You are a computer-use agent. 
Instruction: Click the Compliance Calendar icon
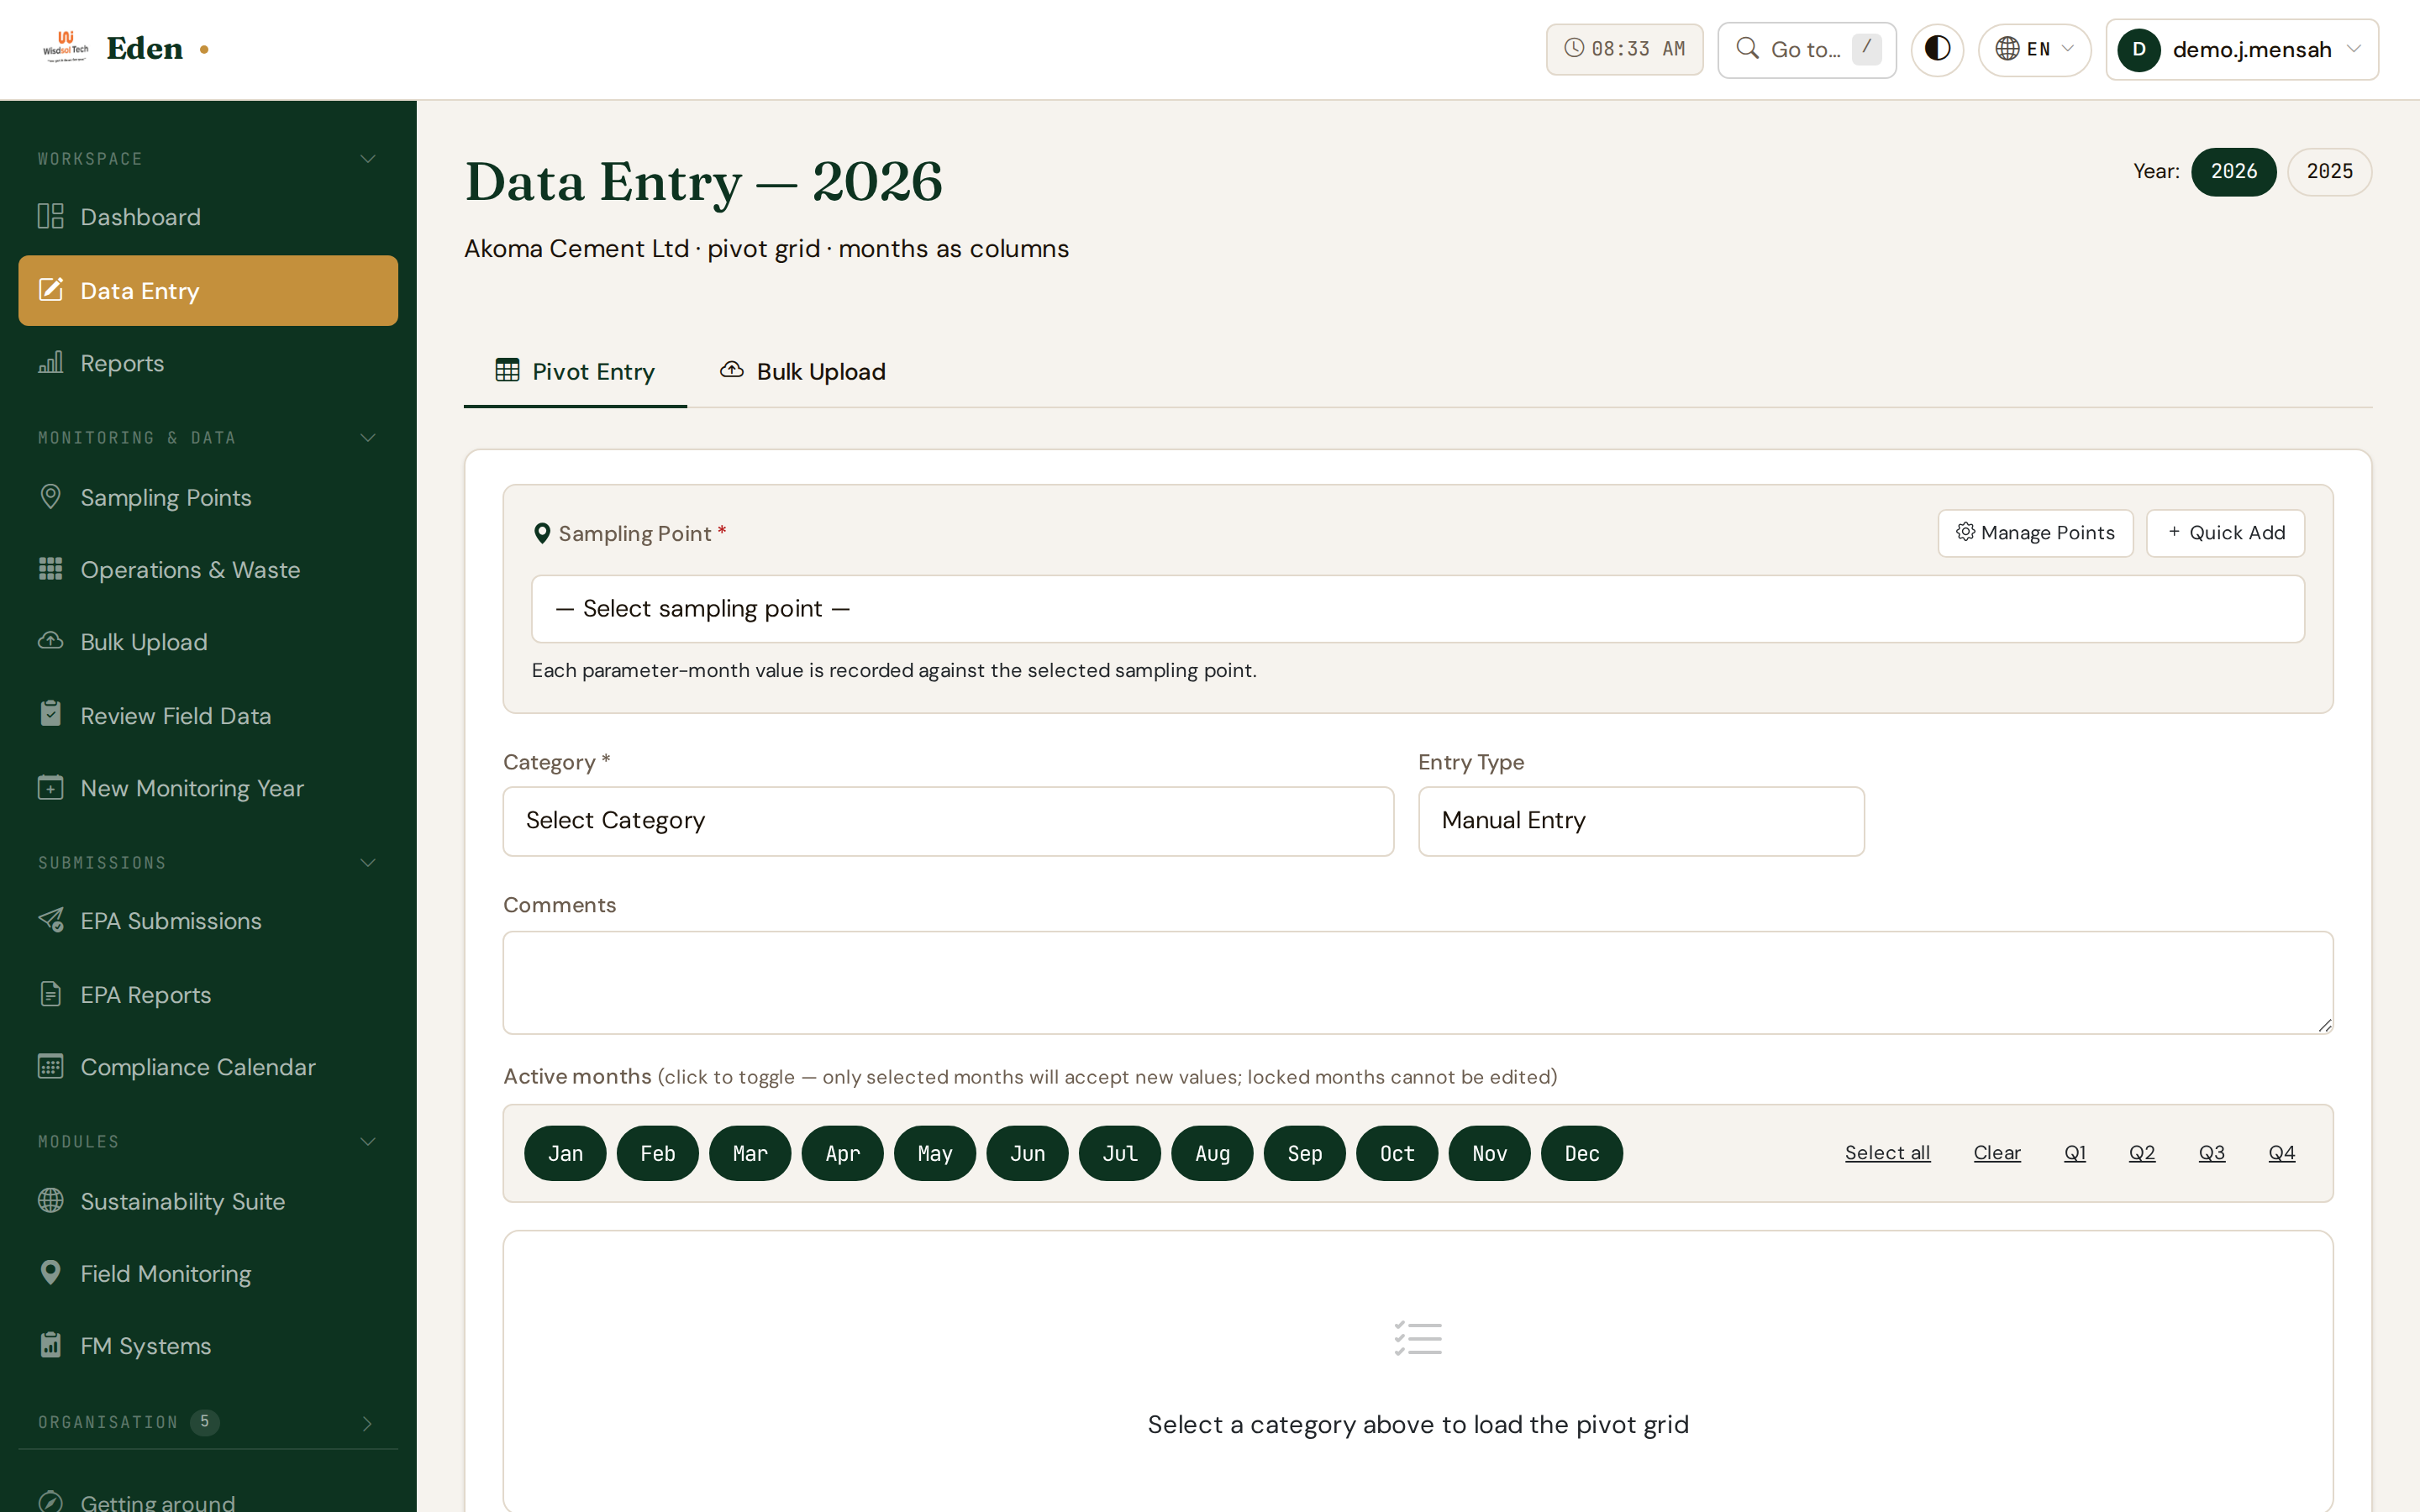pos(50,1066)
